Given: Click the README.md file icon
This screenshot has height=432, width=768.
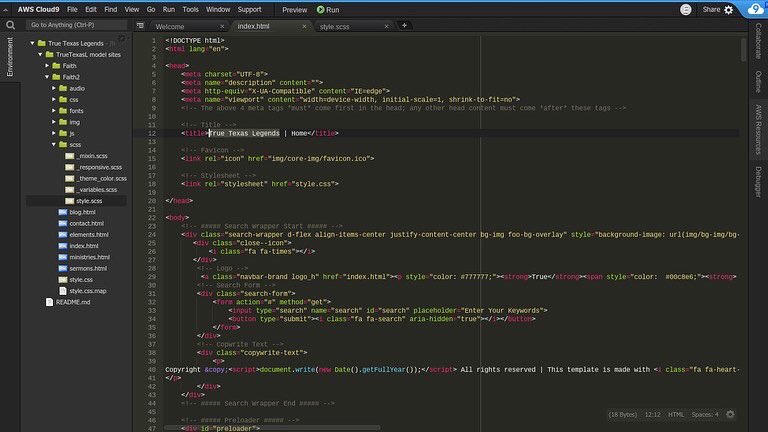Looking at the screenshot, I should click(49, 302).
